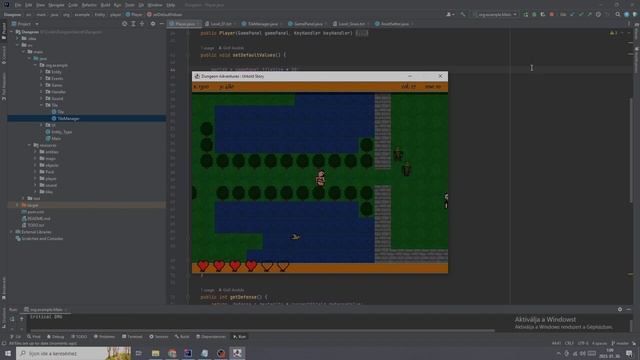The width and height of the screenshot is (640, 360).
Task: Open Windows Start menu
Action: pyautogui.click(x=8, y=353)
